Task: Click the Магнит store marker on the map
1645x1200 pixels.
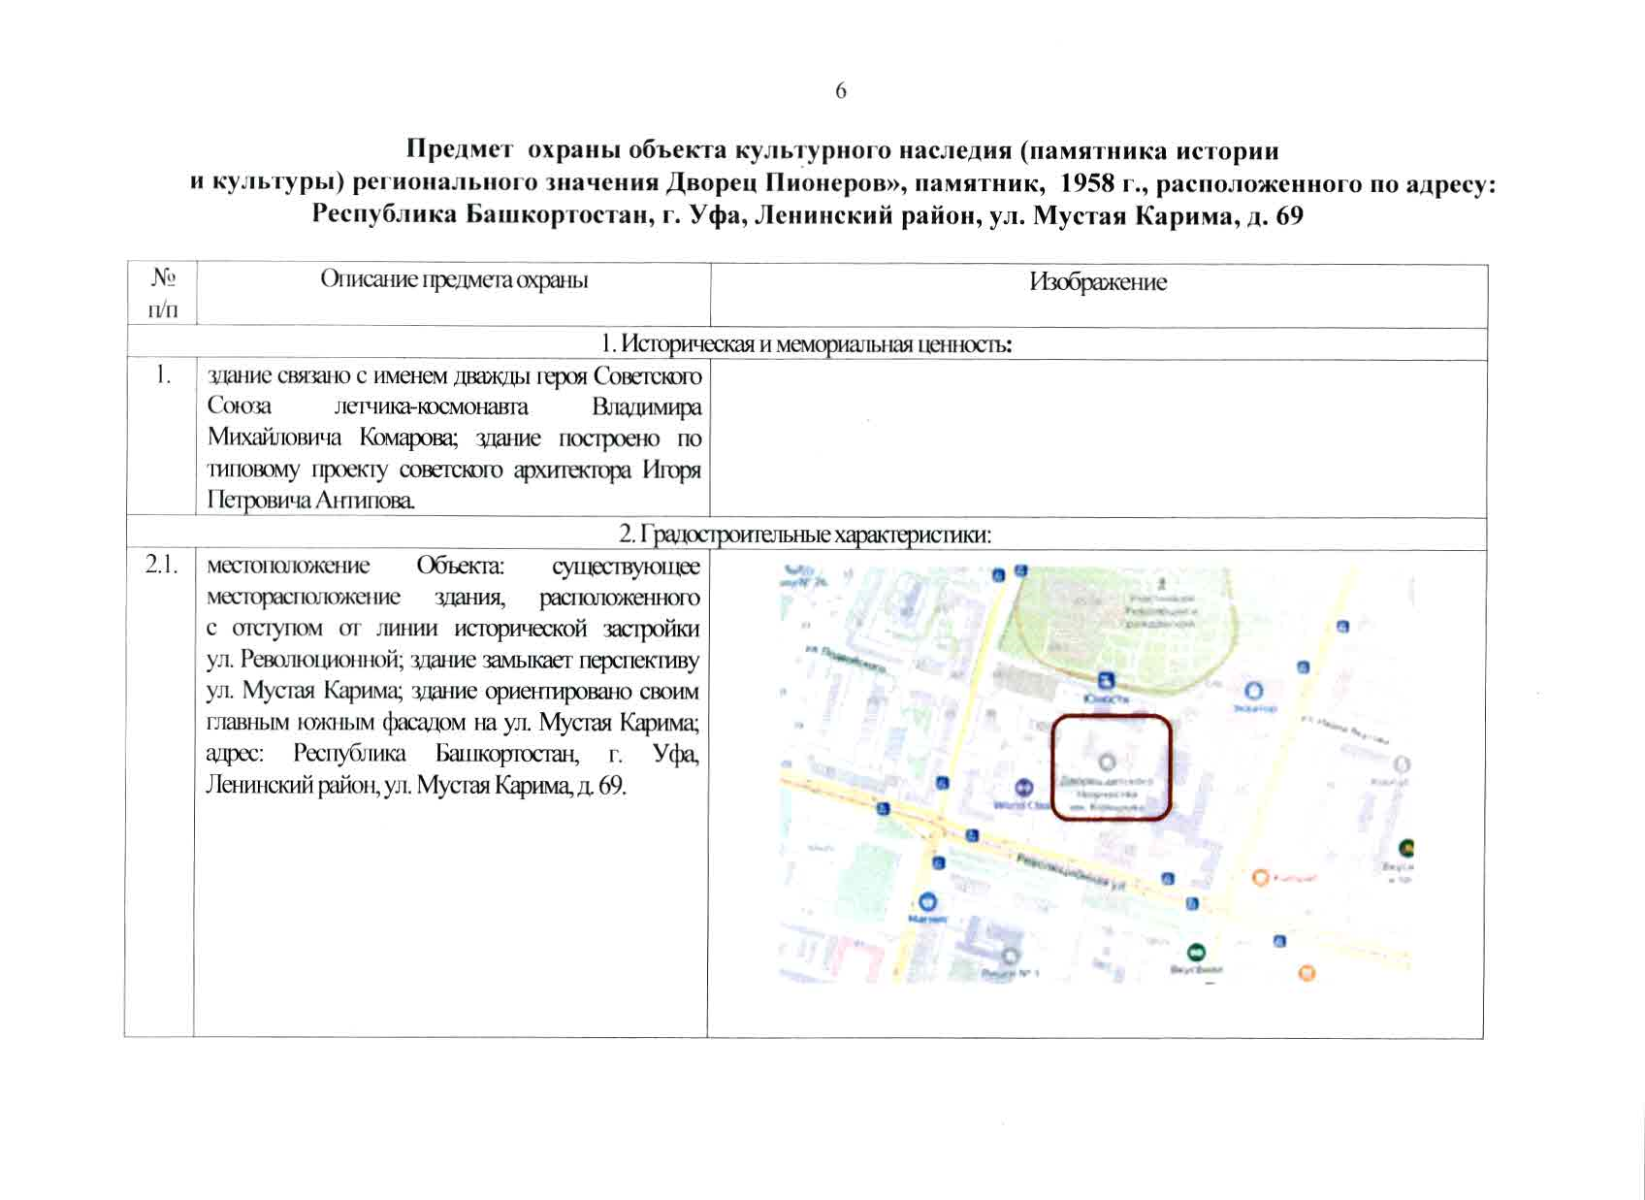Action: tap(928, 901)
